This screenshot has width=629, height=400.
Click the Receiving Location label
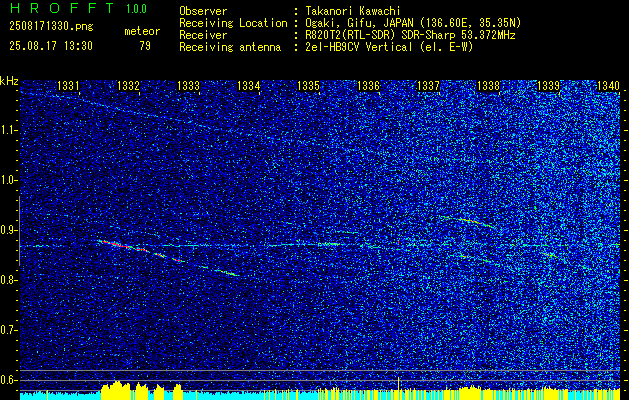click(x=233, y=23)
